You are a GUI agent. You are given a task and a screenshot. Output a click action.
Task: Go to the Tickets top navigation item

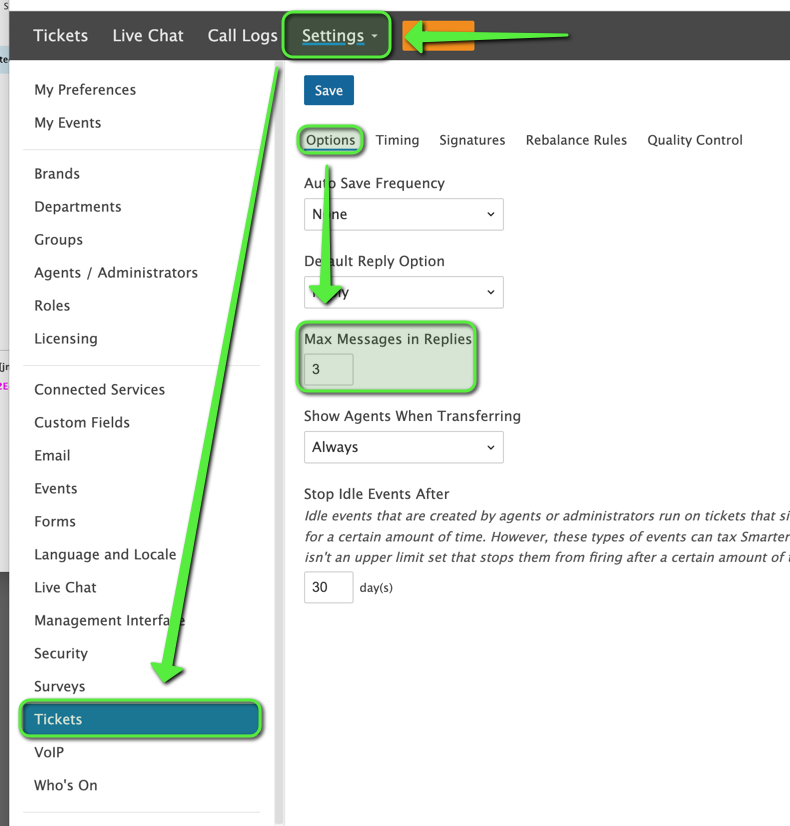tap(60, 36)
